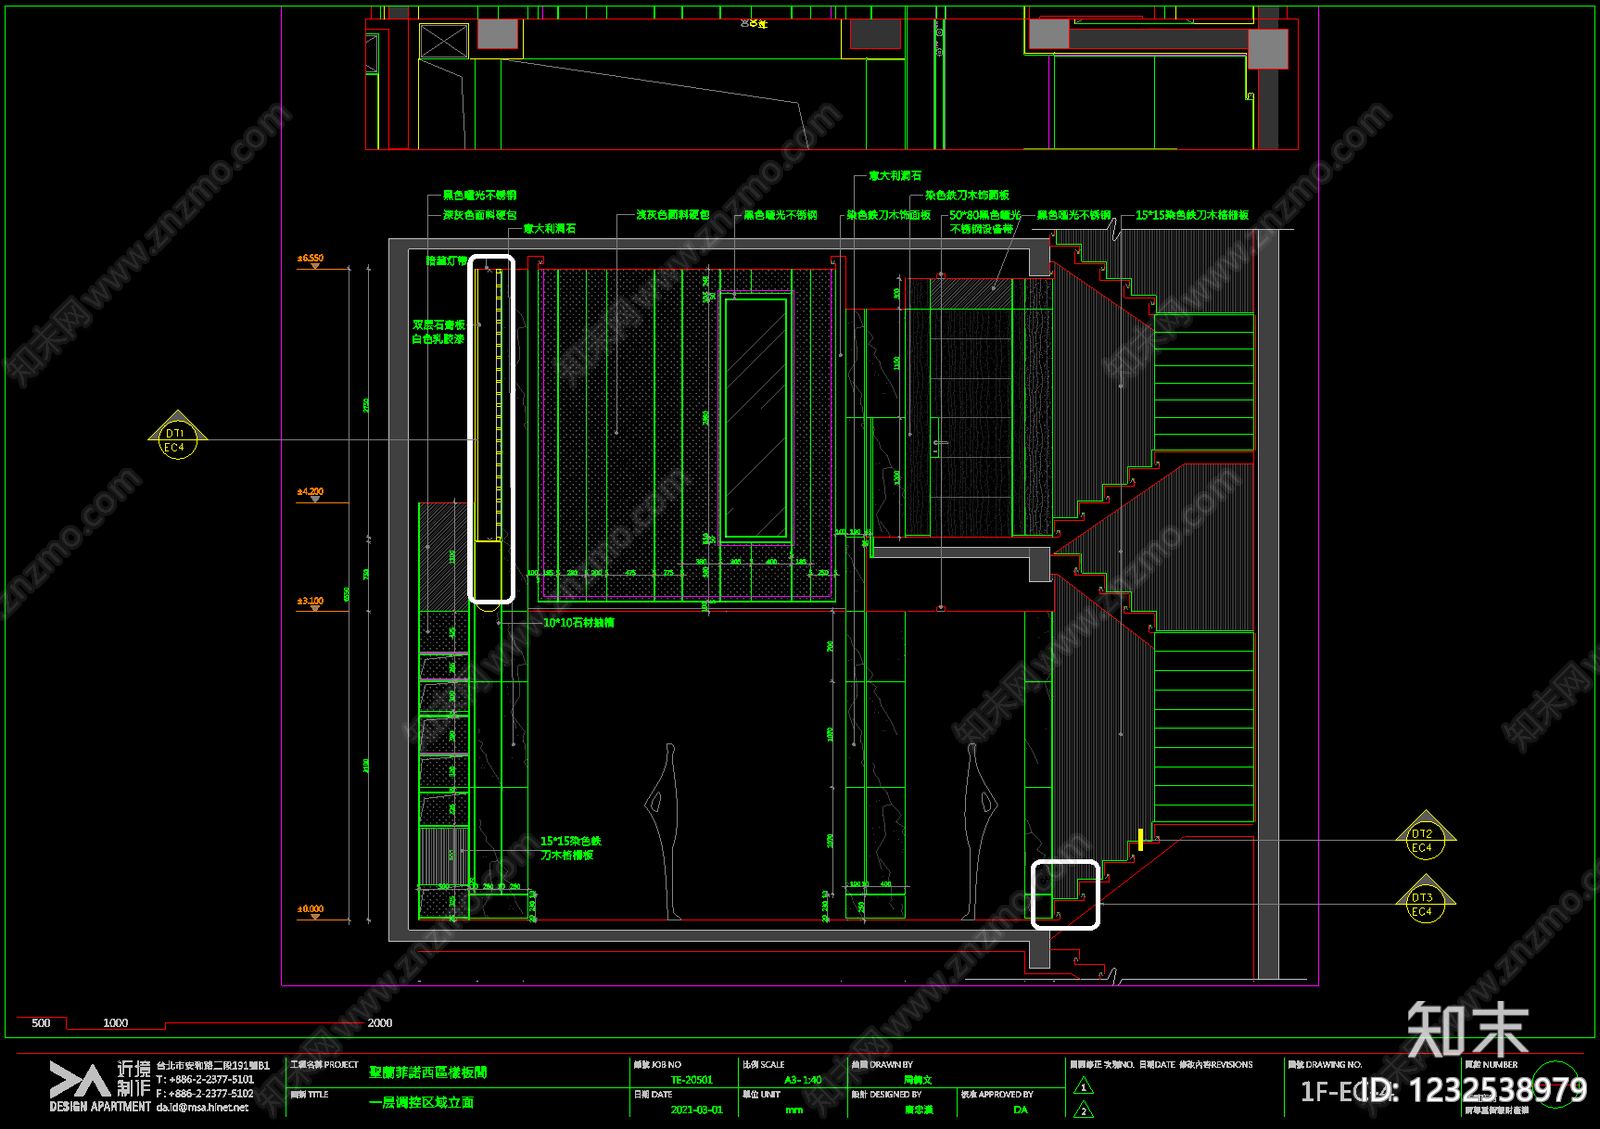
Task: Click the 2000 scale bar label
Action: 380,1023
